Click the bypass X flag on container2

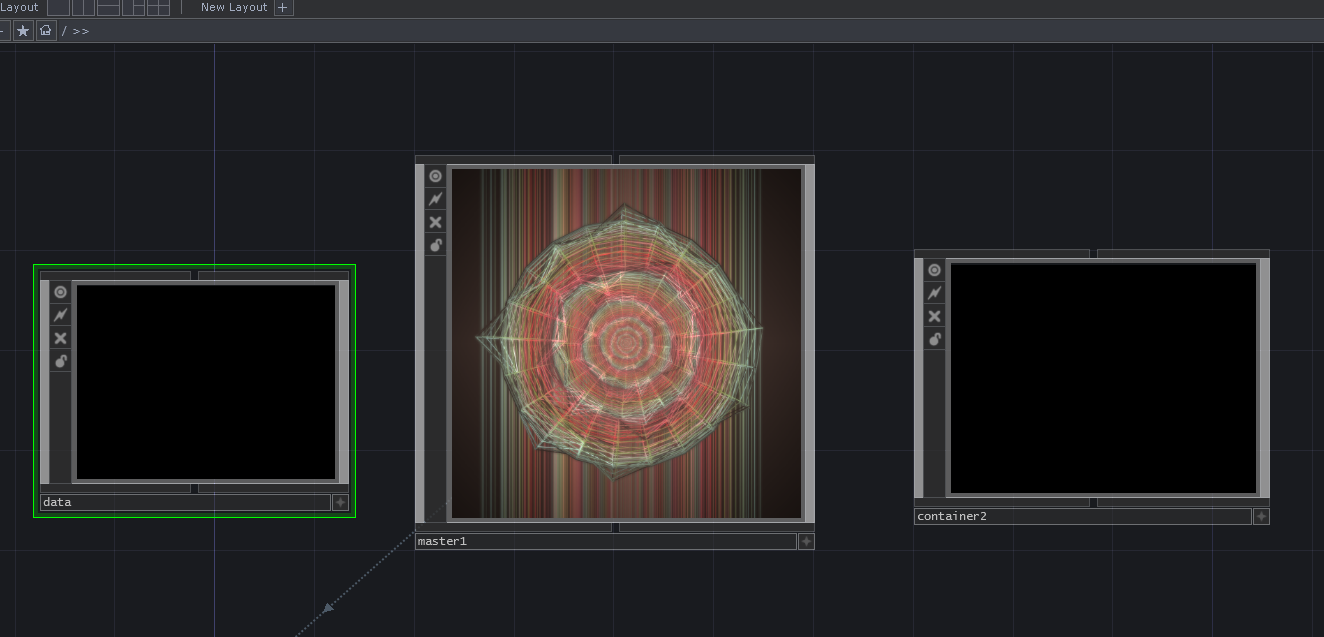tap(934, 315)
